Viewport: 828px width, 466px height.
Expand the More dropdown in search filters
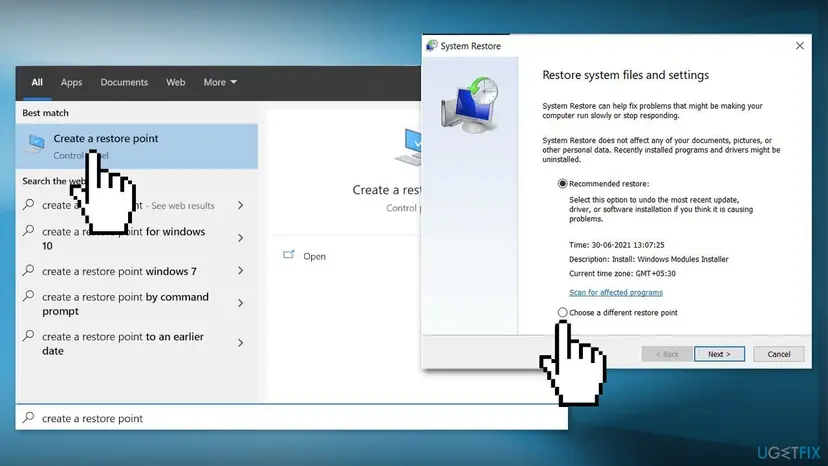pyautogui.click(x=220, y=82)
